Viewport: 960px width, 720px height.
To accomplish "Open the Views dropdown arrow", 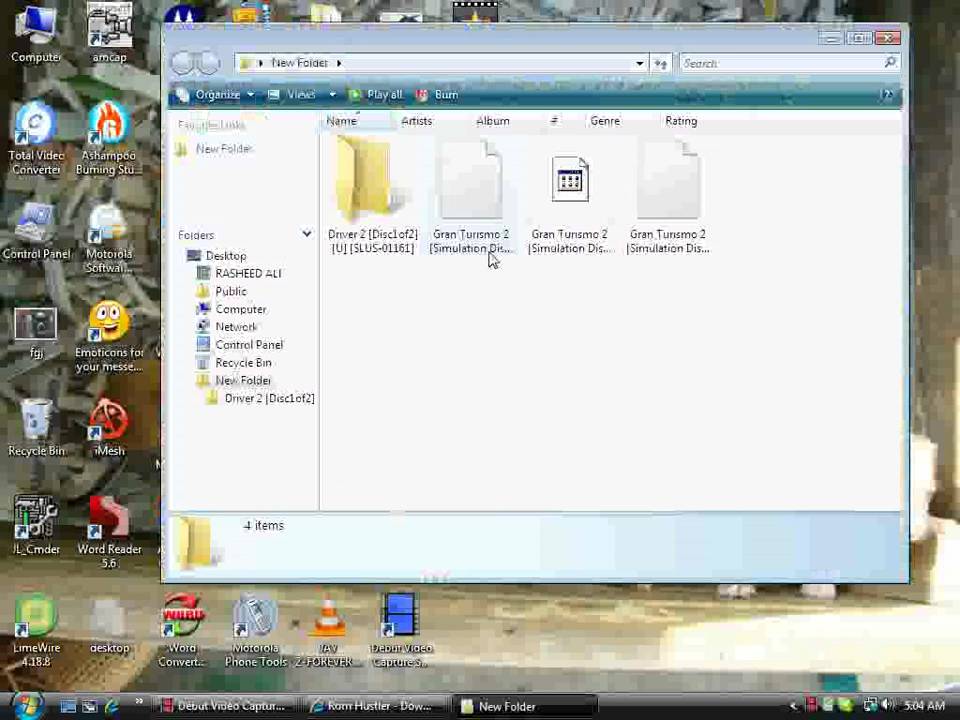I will 332,95.
